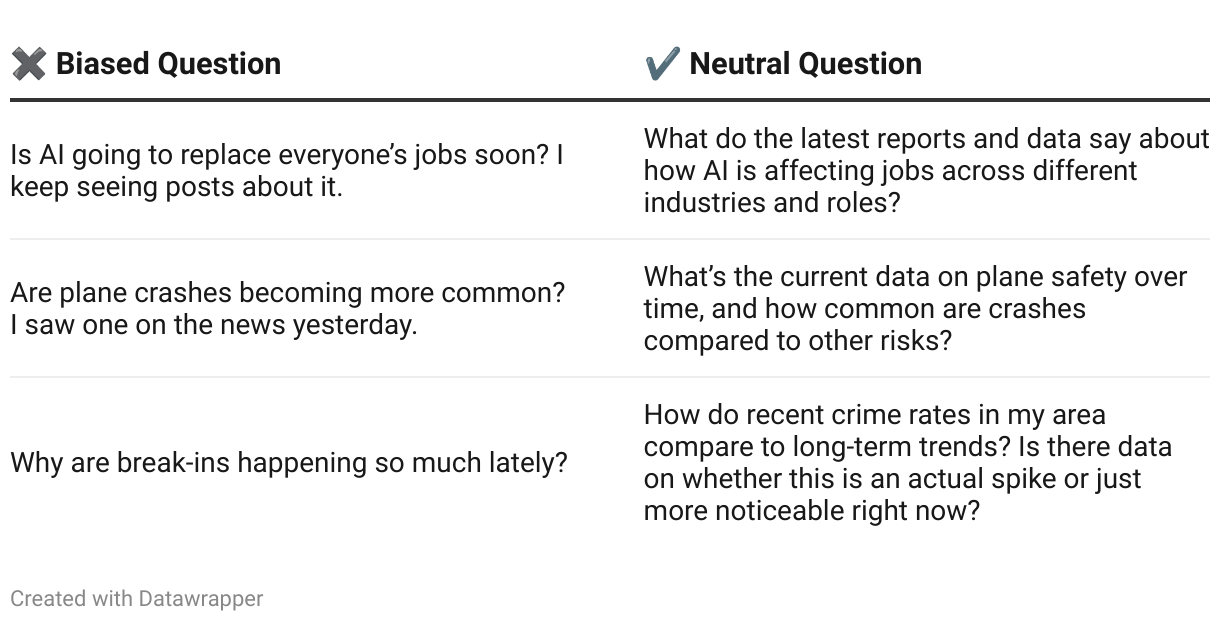Select the "Biased Question" column header
The height and width of the screenshot is (622, 1220).
168,64
